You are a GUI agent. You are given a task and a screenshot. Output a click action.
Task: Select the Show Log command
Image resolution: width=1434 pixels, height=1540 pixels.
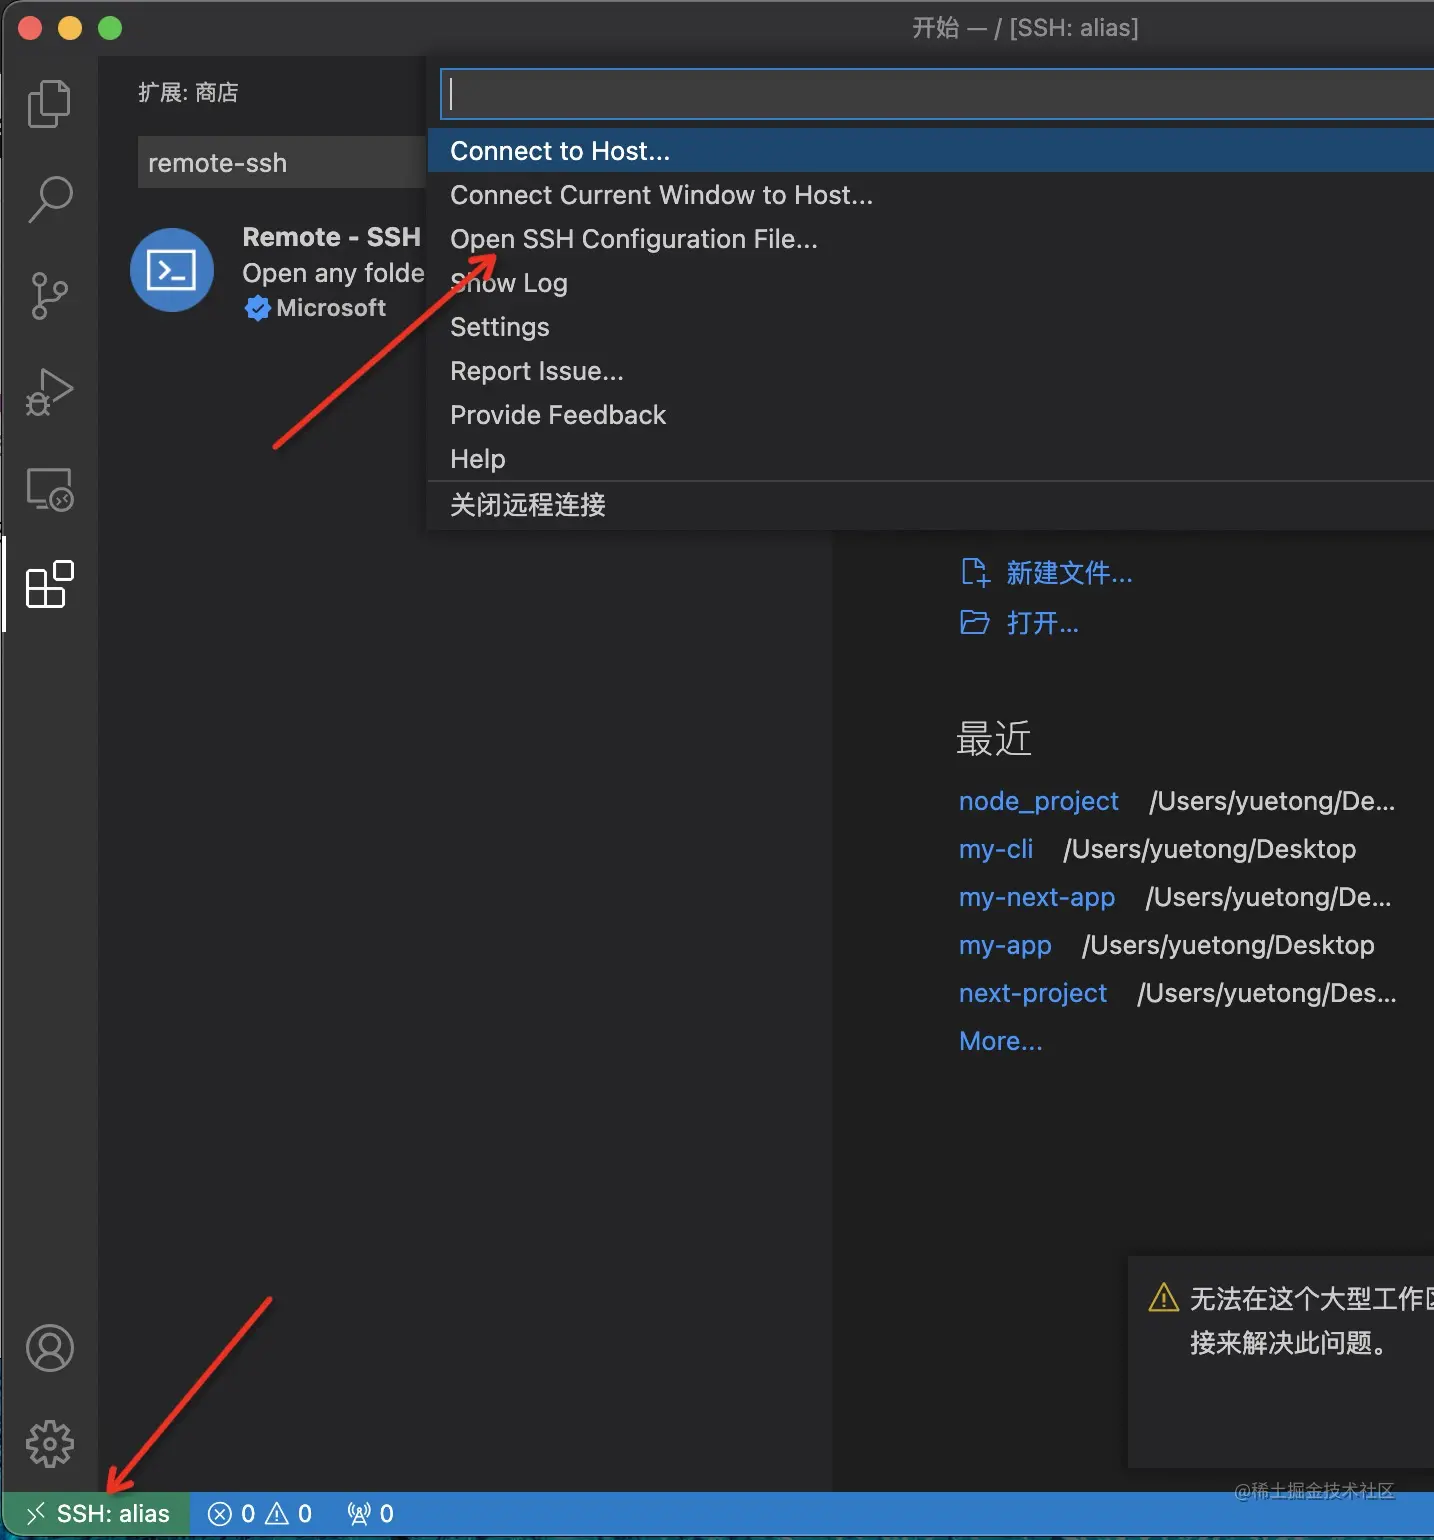pos(930,283)
